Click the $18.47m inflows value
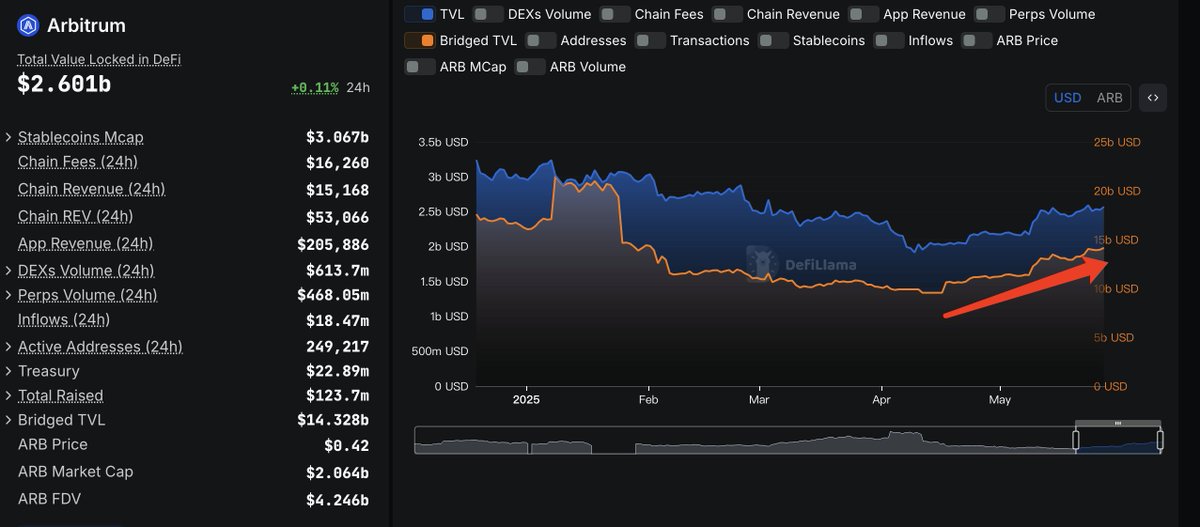This screenshot has height=527, width=1200. tap(338, 320)
